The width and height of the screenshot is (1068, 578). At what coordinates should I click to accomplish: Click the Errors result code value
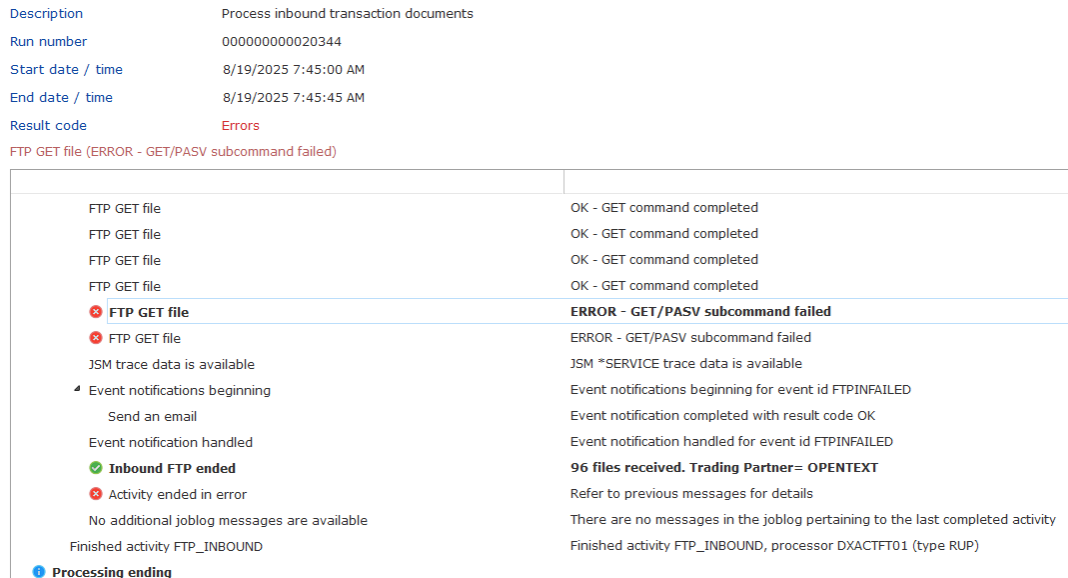[240, 125]
